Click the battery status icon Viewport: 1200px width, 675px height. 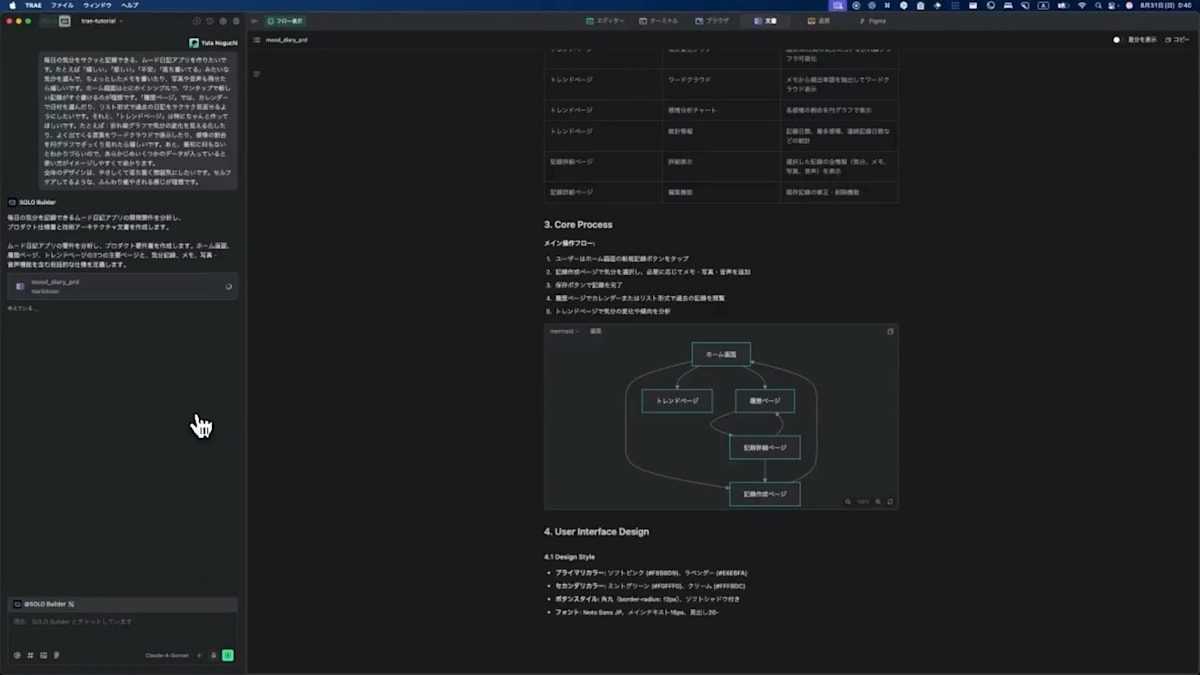coord(1063,5)
